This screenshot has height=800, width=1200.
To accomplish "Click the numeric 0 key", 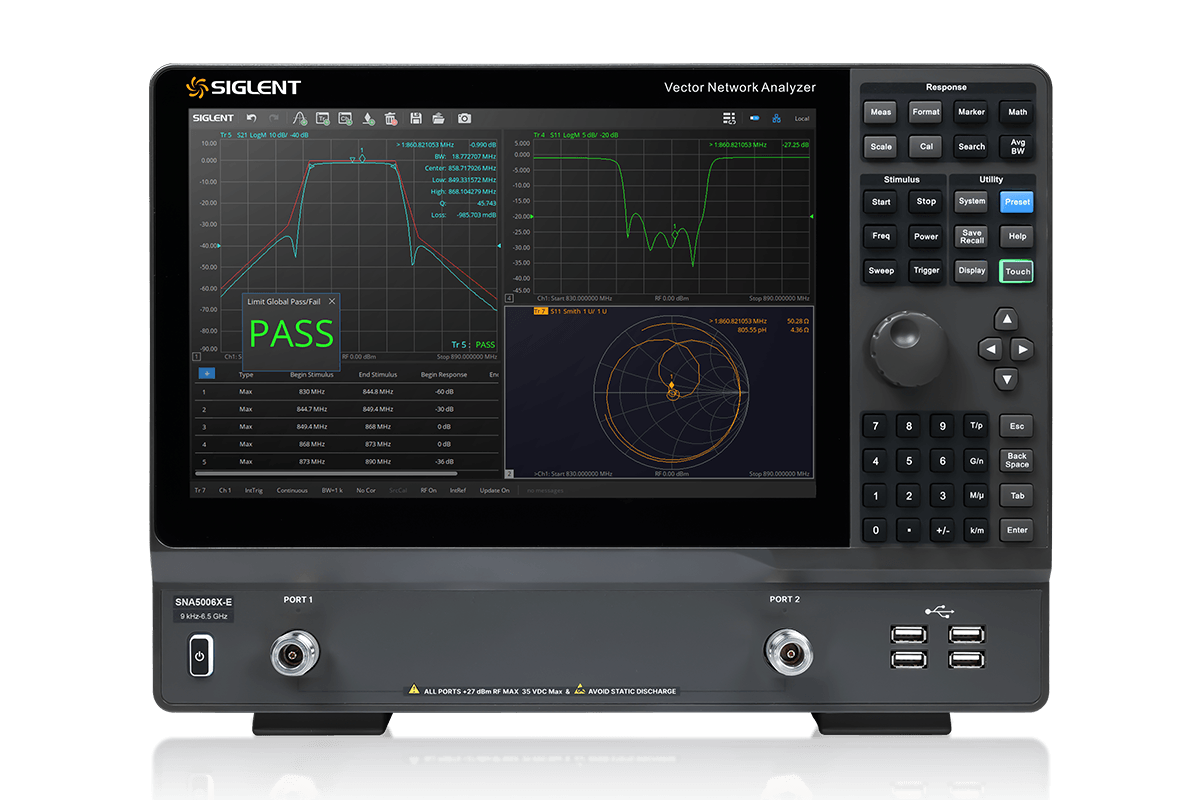I will pyautogui.click(x=876, y=530).
